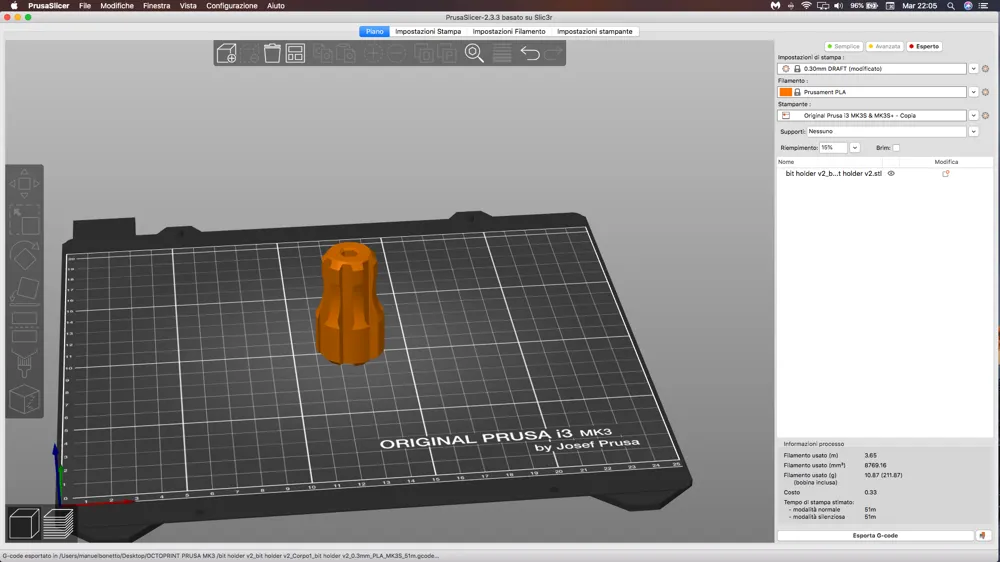
Task: Click the Undo arrow icon
Action: pos(530,53)
